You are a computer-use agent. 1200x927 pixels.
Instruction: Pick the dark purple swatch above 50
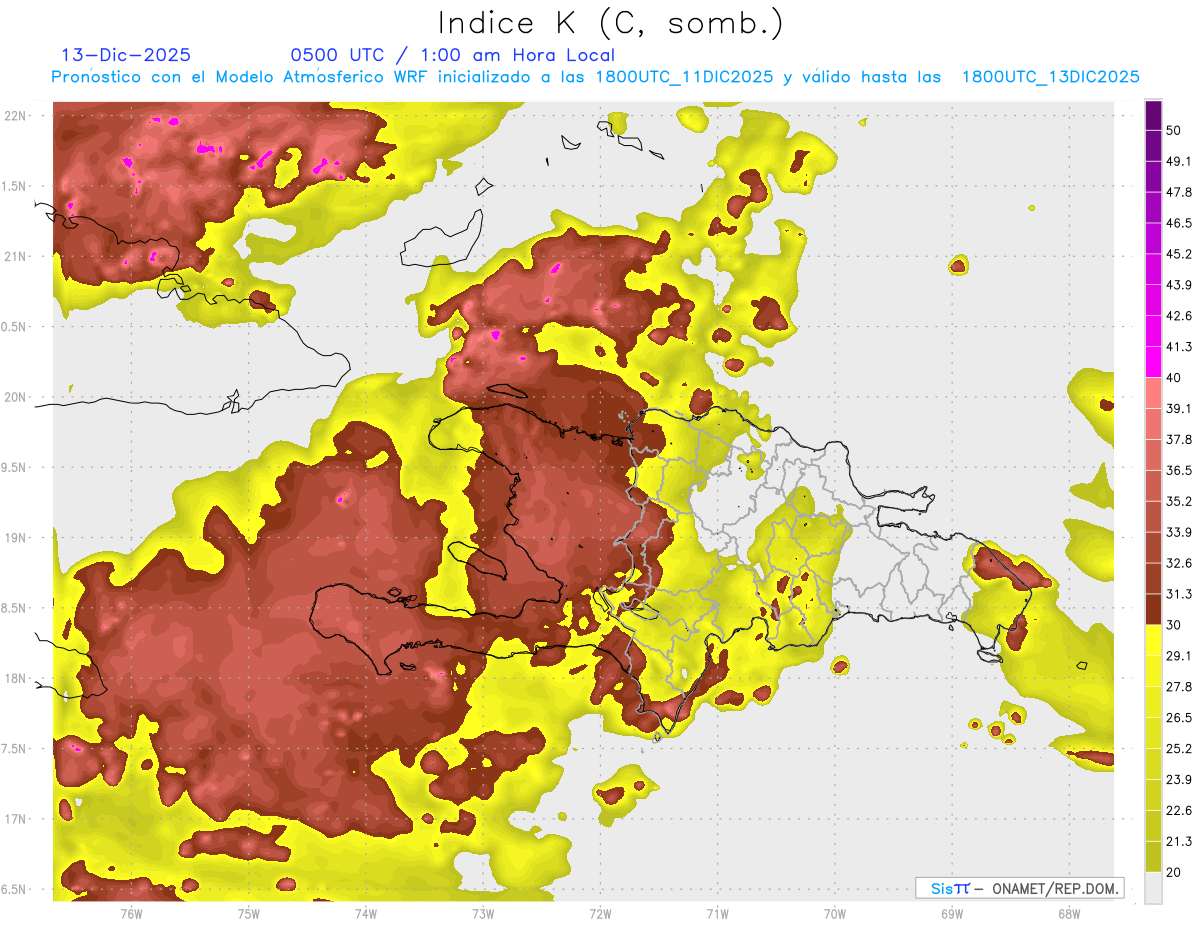point(1153,115)
